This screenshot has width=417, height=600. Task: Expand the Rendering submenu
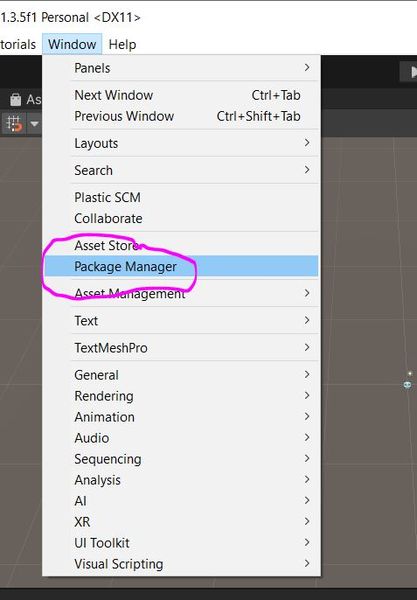(x=181, y=396)
